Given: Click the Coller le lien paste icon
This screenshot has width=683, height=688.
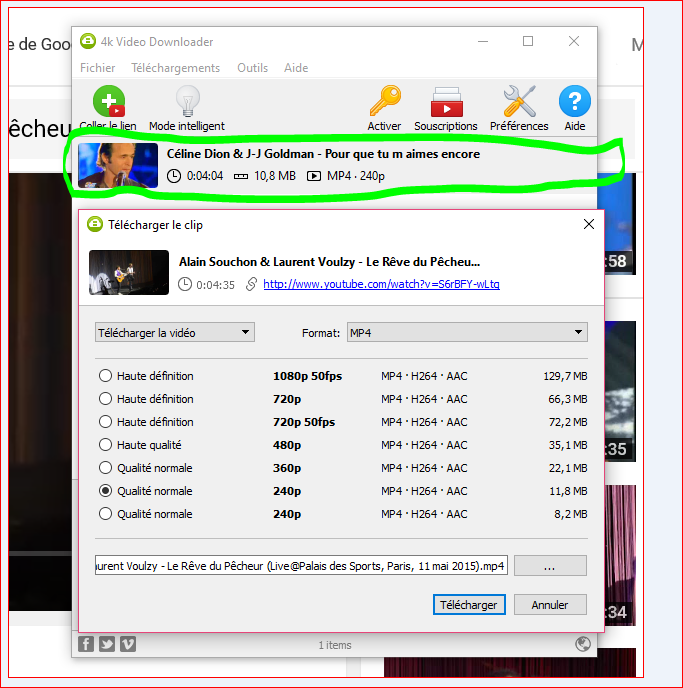Looking at the screenshot, I should coord(109,101).
